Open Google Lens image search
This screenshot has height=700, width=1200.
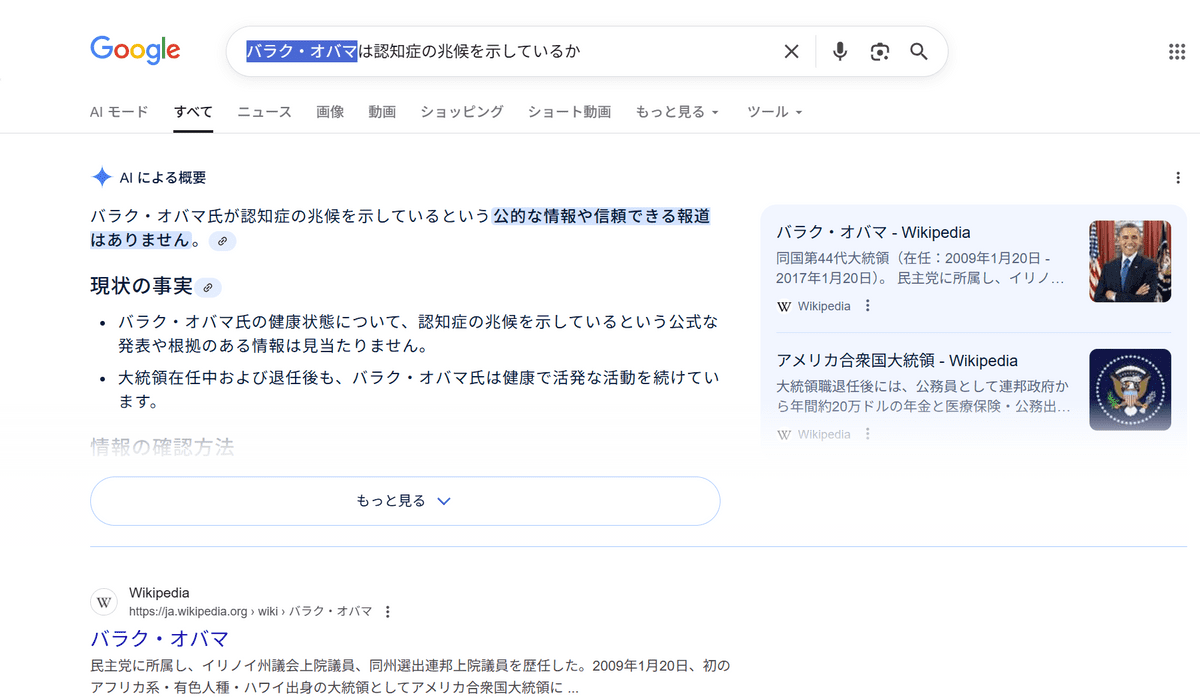(880, 52)
